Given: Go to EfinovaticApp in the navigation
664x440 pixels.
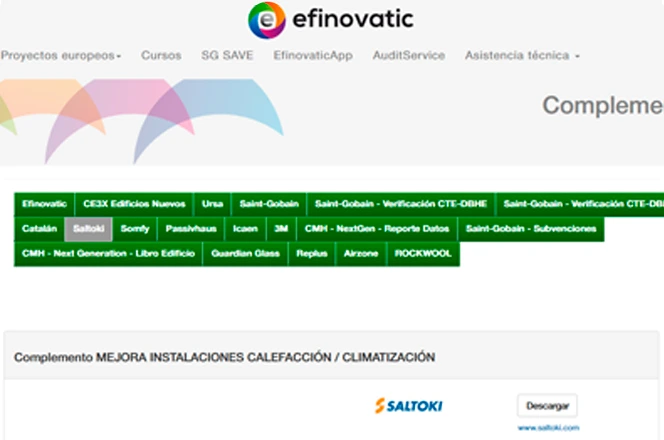Looking at the screenshot, I should 313,55.
